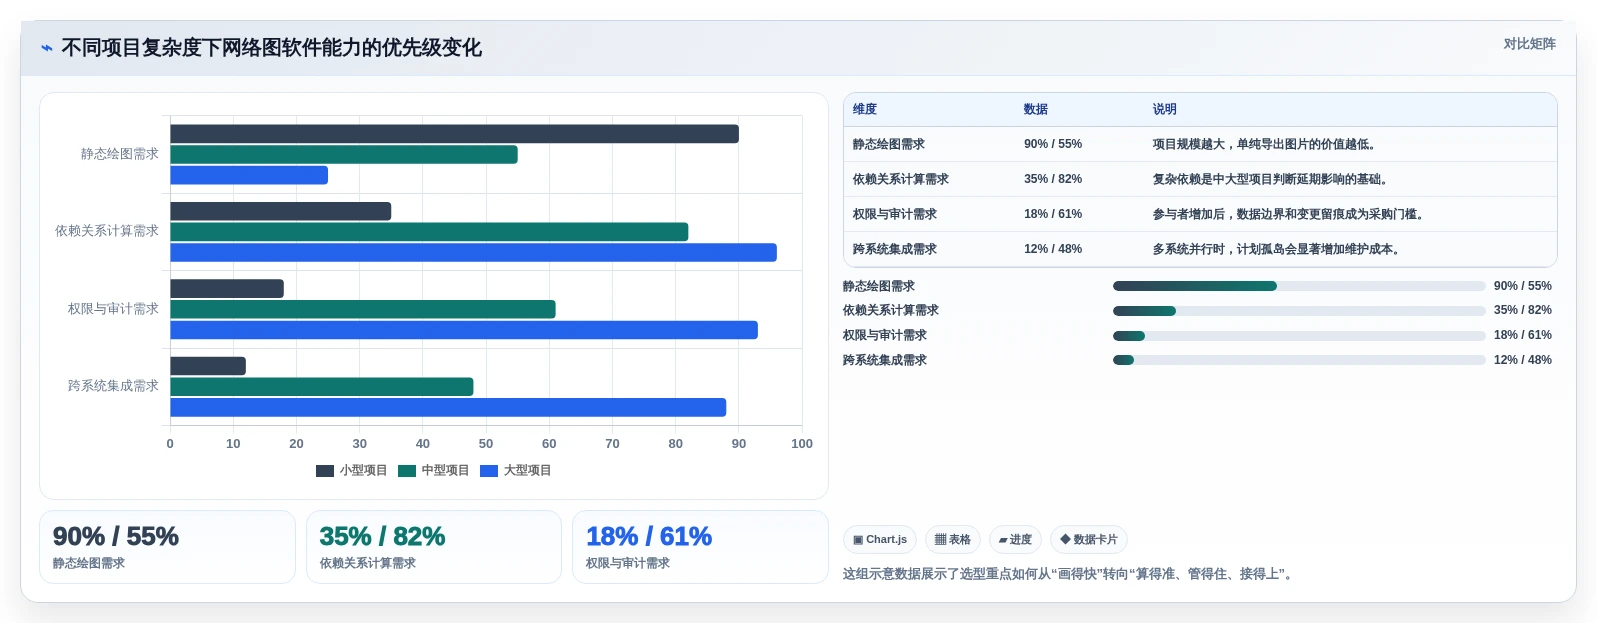Click the 进度 tag chip

(1015, 540)
